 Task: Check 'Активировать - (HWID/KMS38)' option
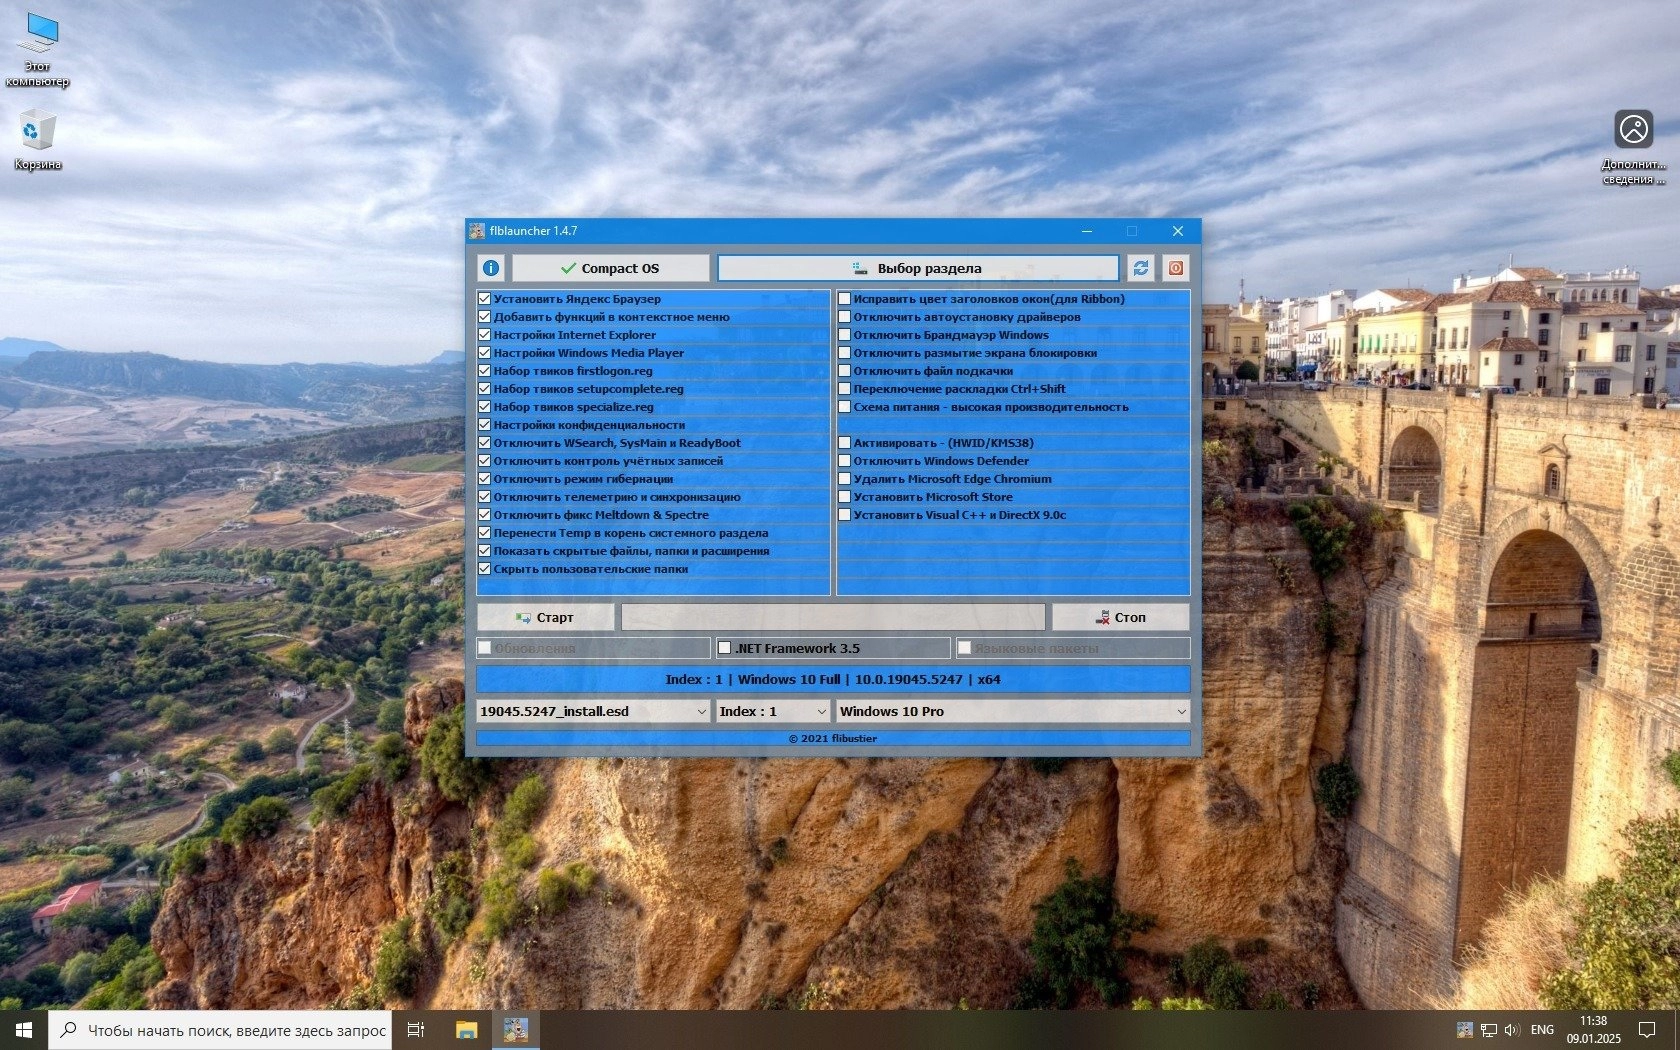(845, 443)
